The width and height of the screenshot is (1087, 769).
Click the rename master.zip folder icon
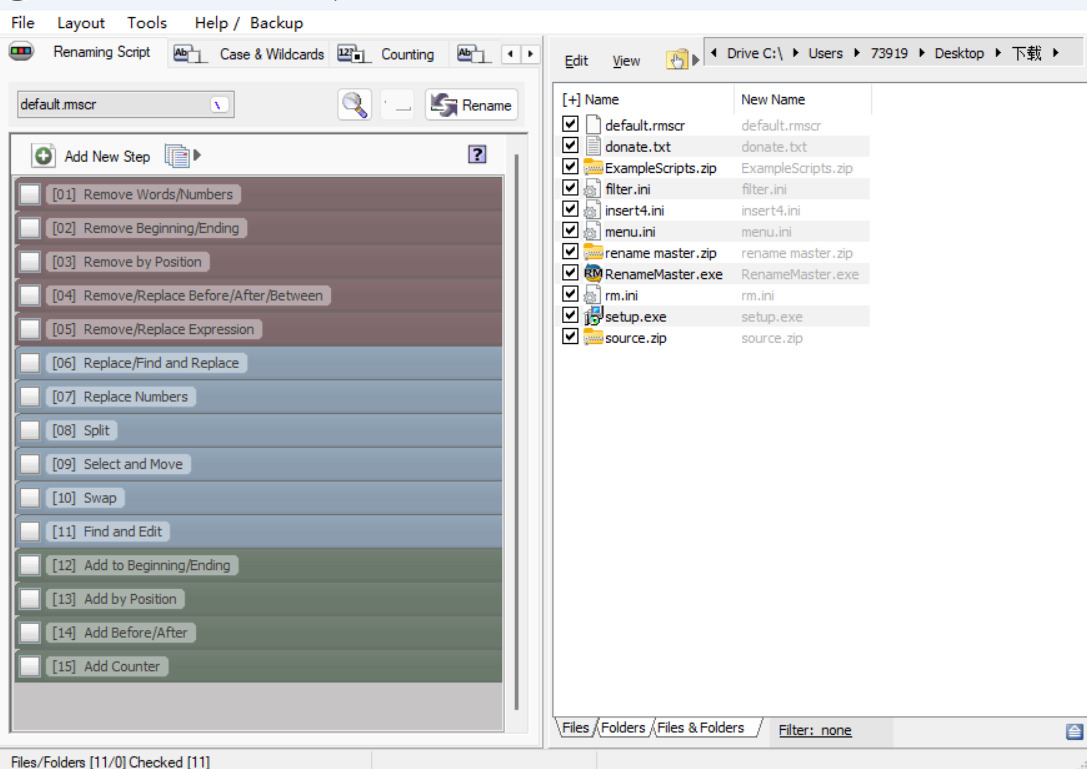593,252
